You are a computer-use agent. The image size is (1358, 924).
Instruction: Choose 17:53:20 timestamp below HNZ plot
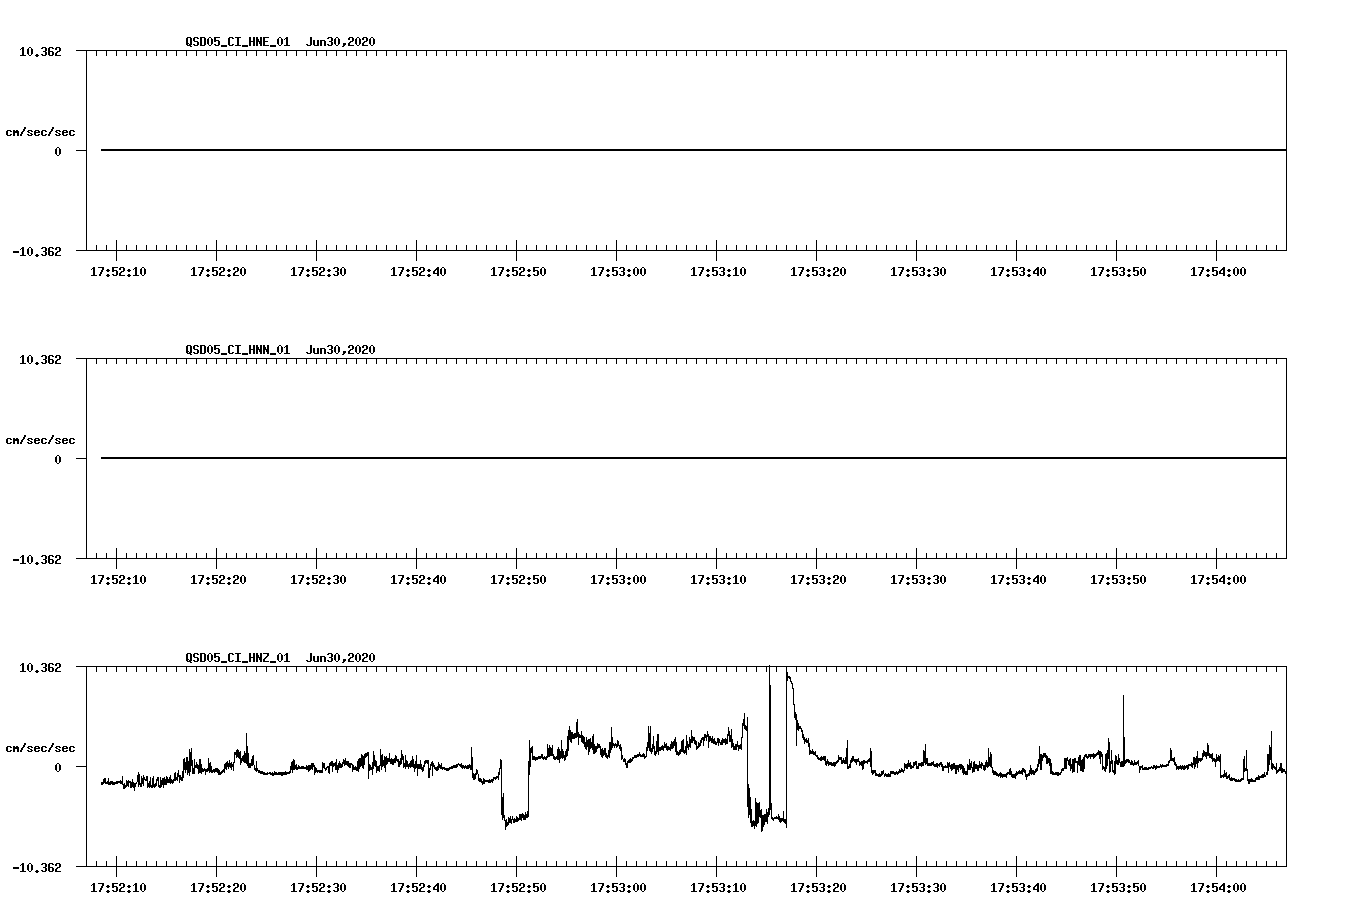click(818, 888)
